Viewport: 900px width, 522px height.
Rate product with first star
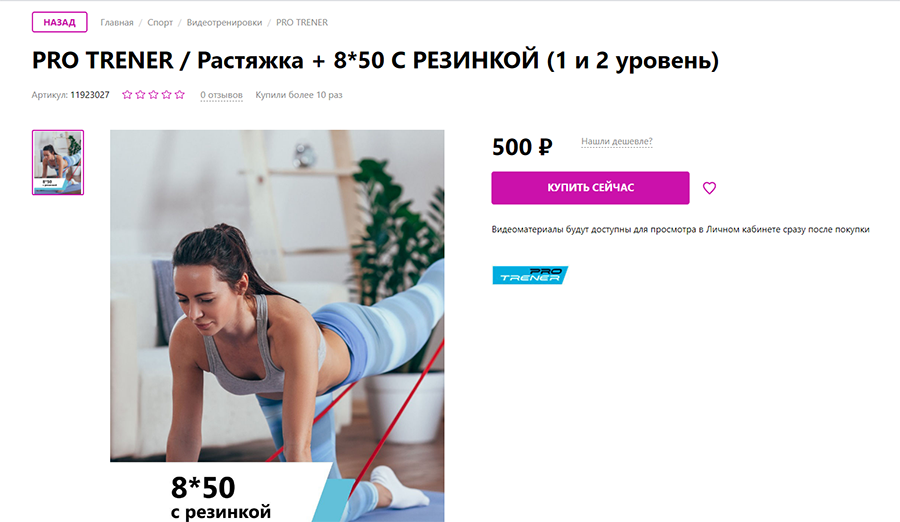coord(127,95)
